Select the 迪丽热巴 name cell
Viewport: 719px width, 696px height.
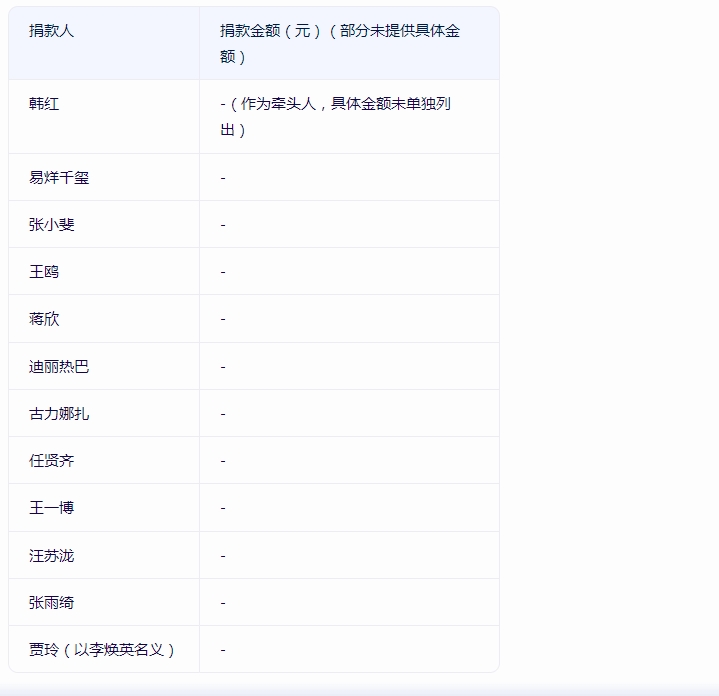(x=59, y=367)
